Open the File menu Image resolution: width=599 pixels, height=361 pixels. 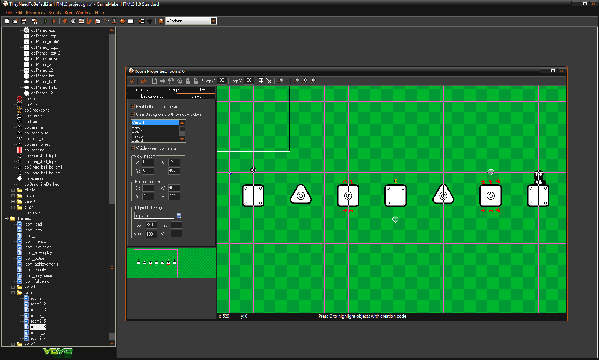tap(8, 13)
